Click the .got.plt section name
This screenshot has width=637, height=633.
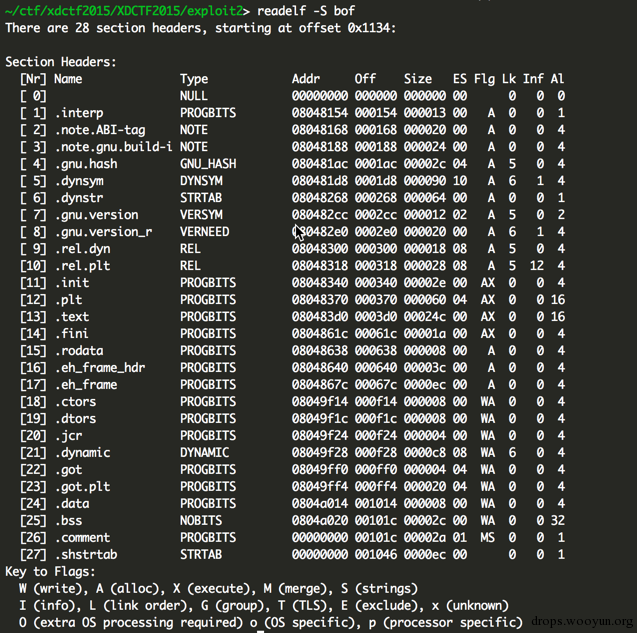click(x=82, y=486)
